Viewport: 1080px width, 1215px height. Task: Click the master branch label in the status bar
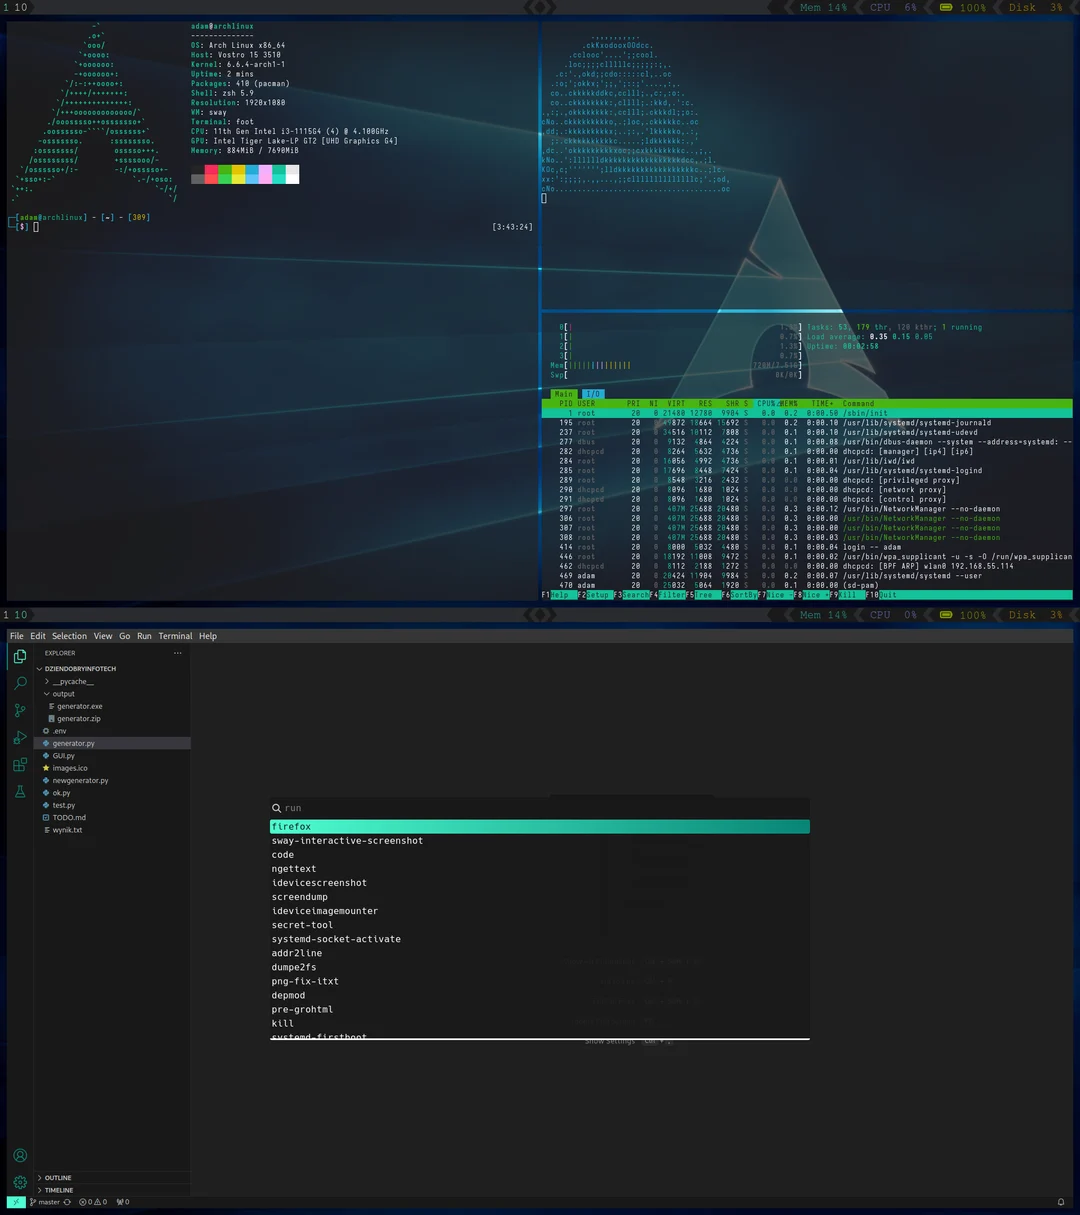point(48,1202)
